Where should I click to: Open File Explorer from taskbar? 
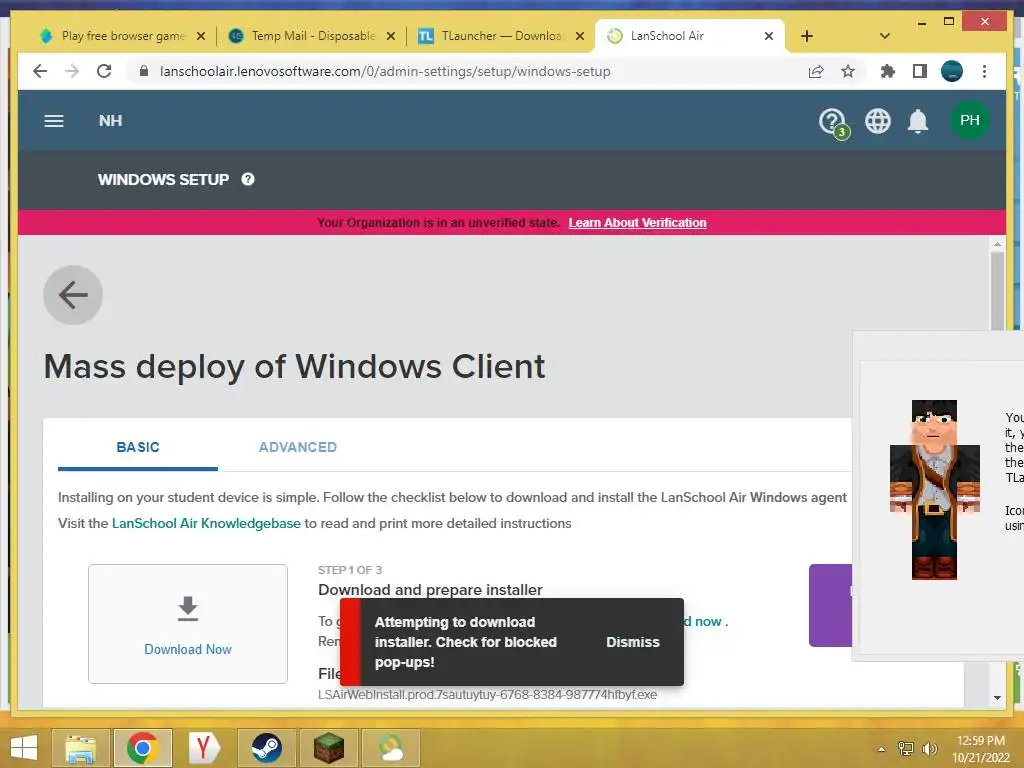pos(81,748)
